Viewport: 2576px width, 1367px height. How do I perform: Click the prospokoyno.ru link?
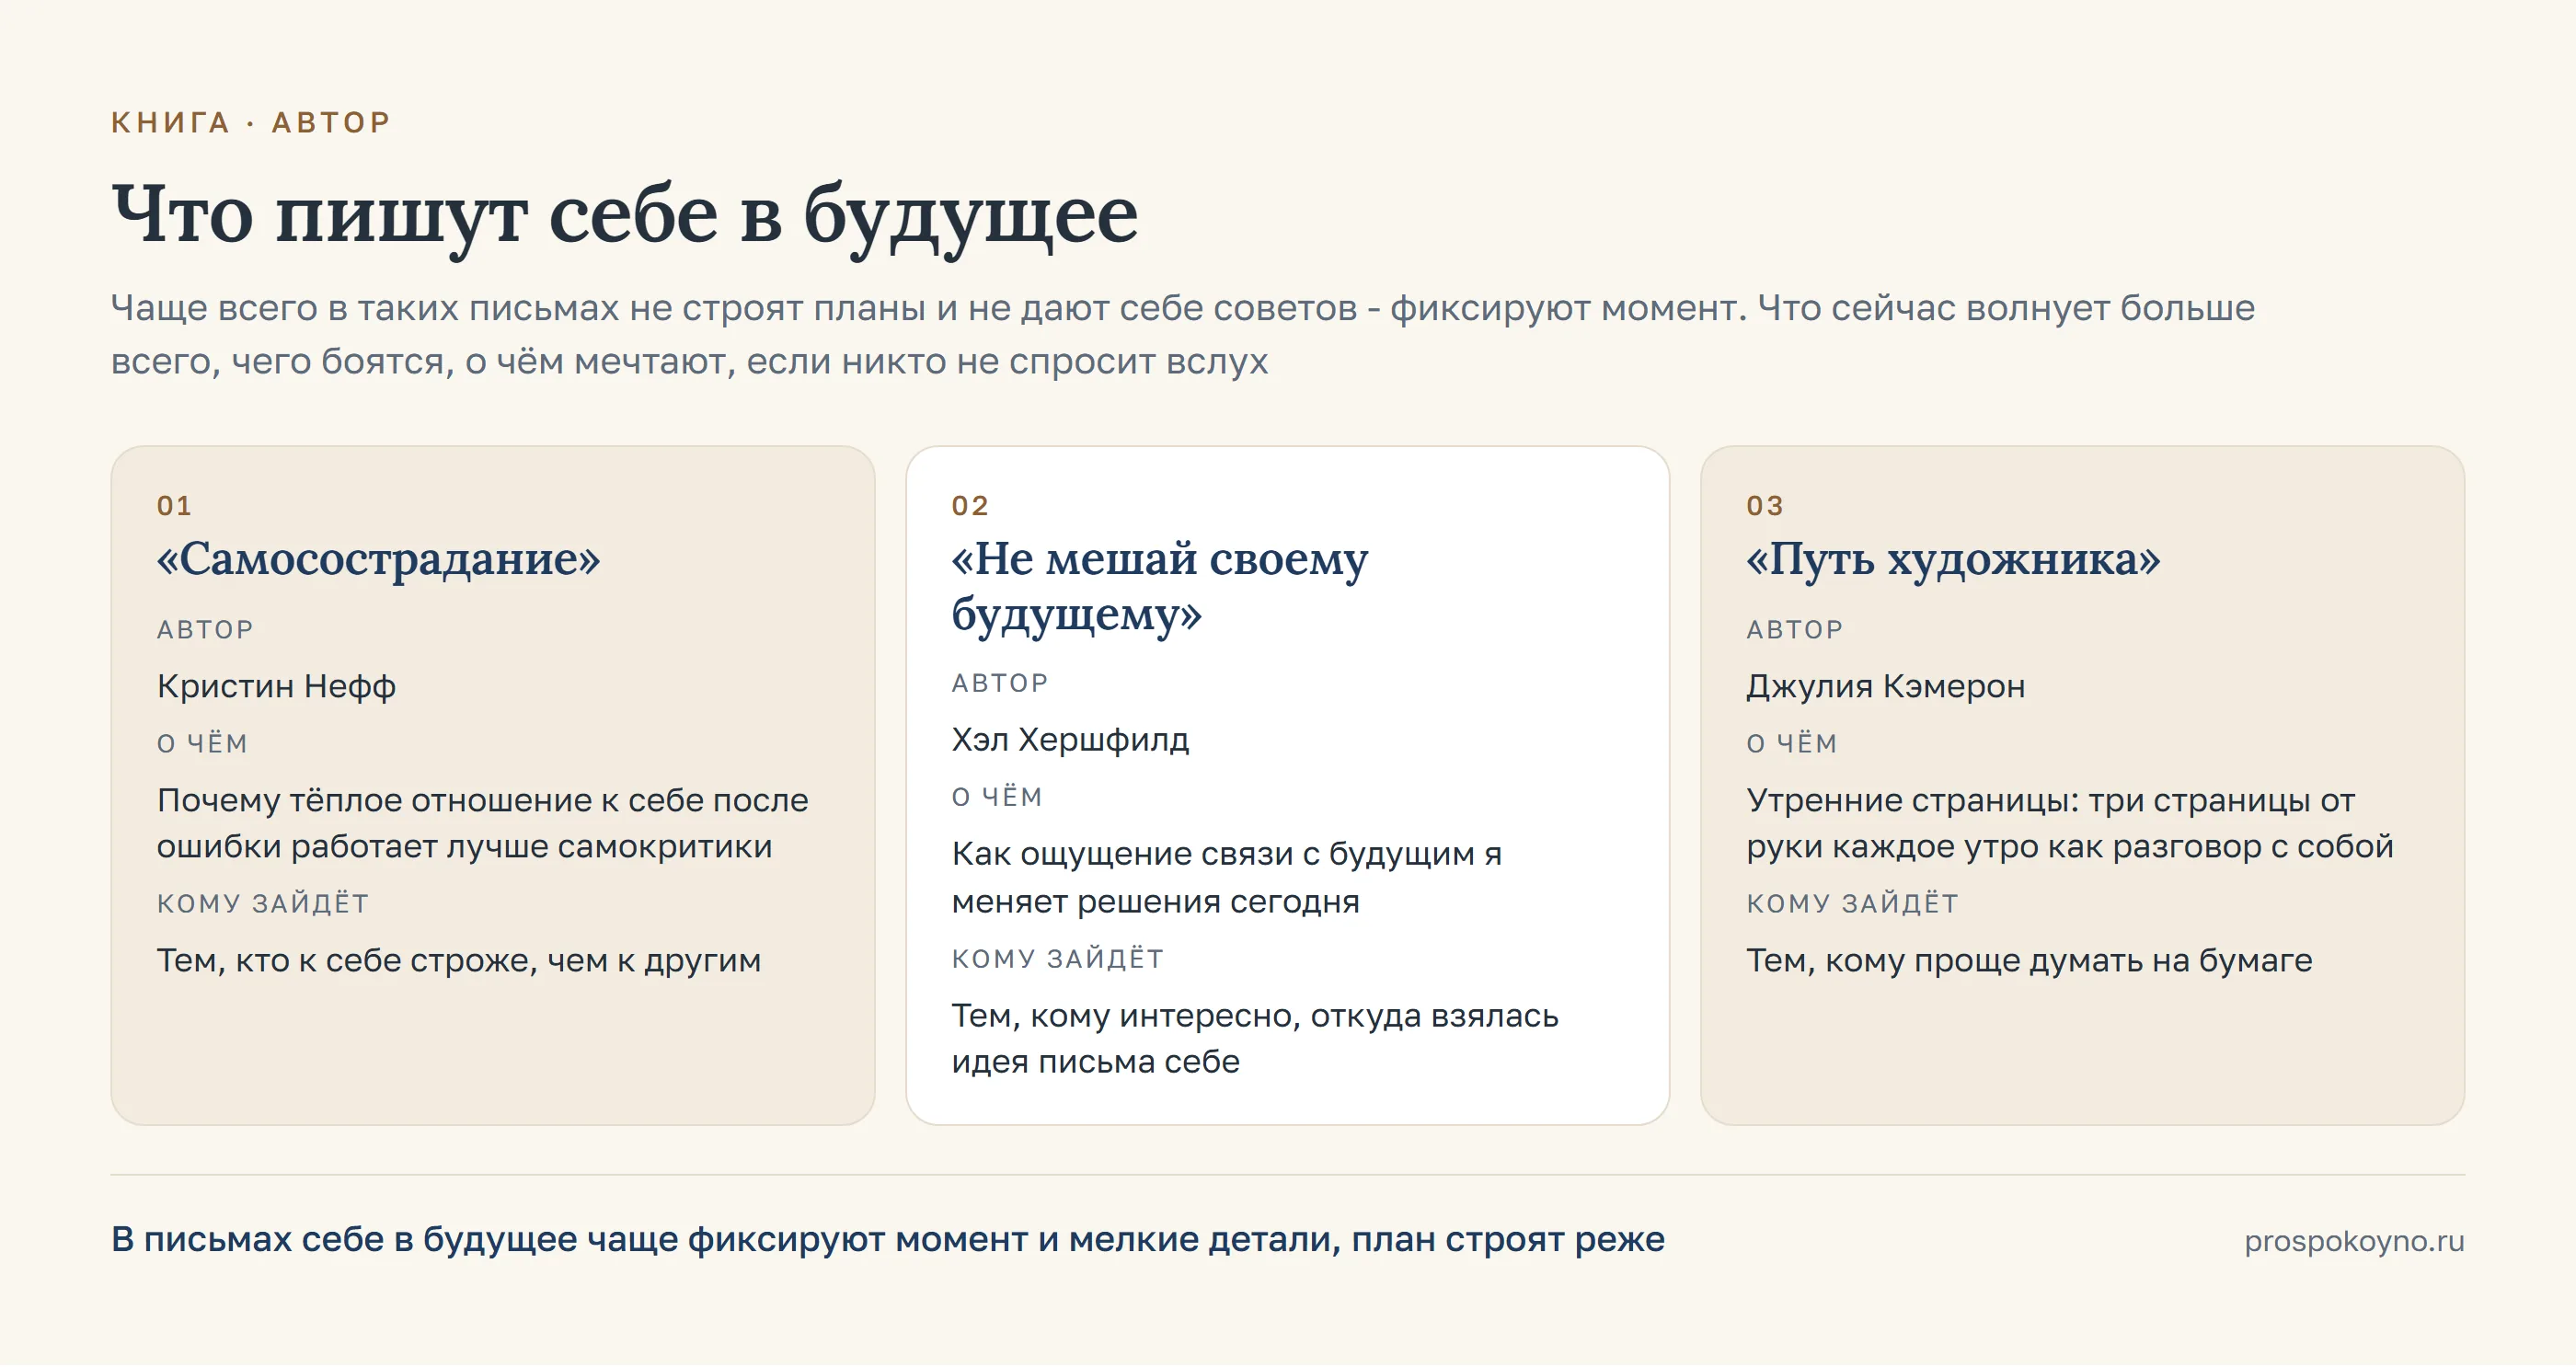point(2353,1241)
